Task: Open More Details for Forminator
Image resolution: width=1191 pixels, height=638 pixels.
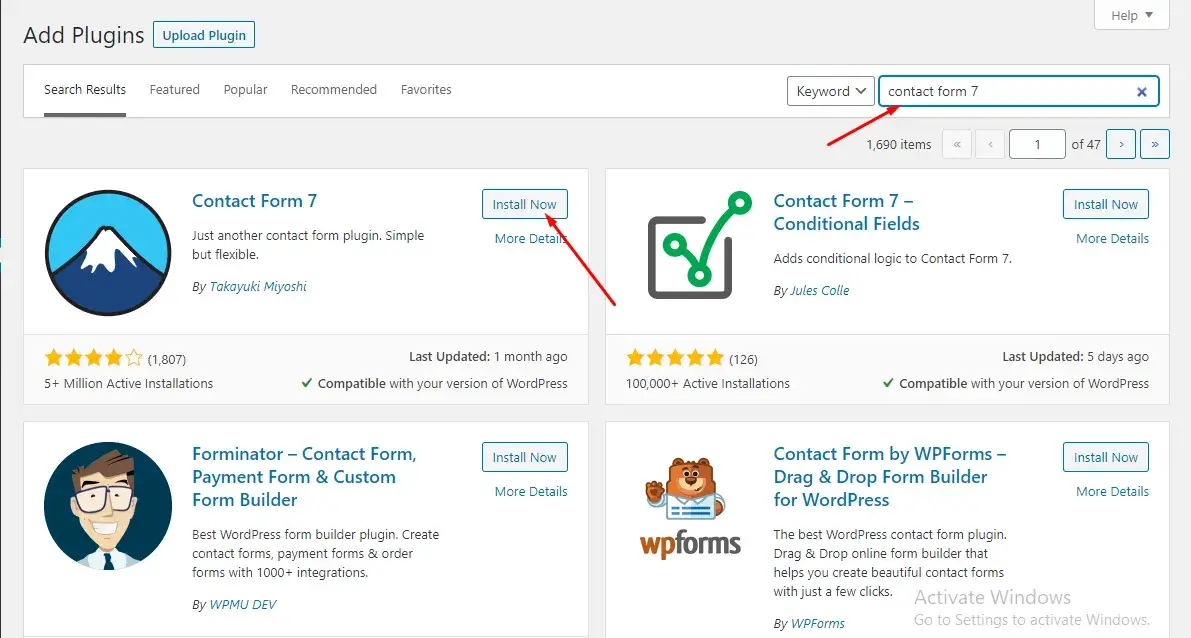Action: [x=531, y=492]
